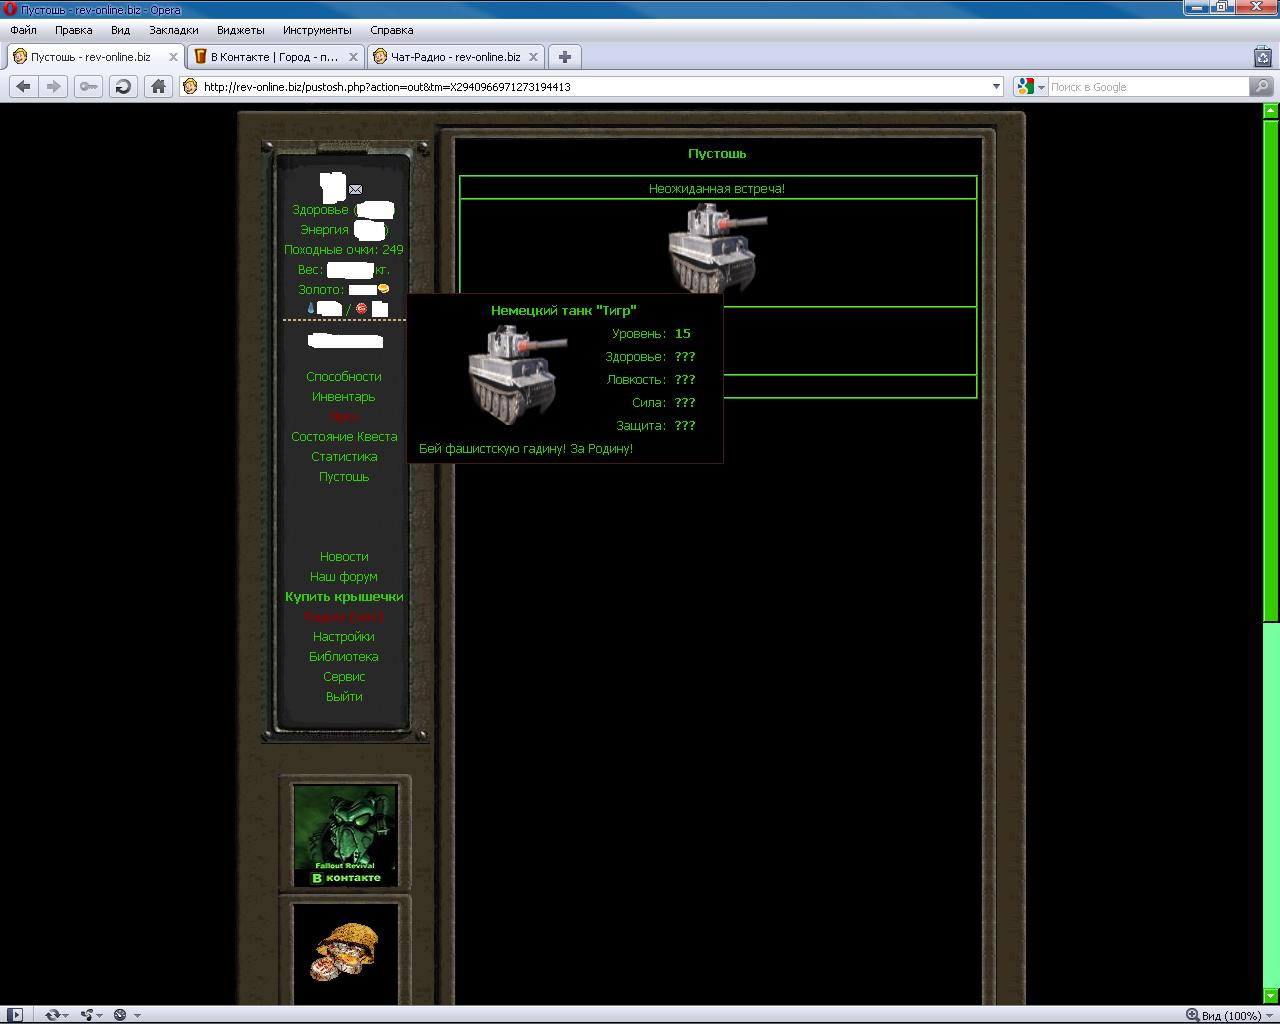1280x1024 pixels.
Task: Open the Справка menu
Action: click(391, 30)
